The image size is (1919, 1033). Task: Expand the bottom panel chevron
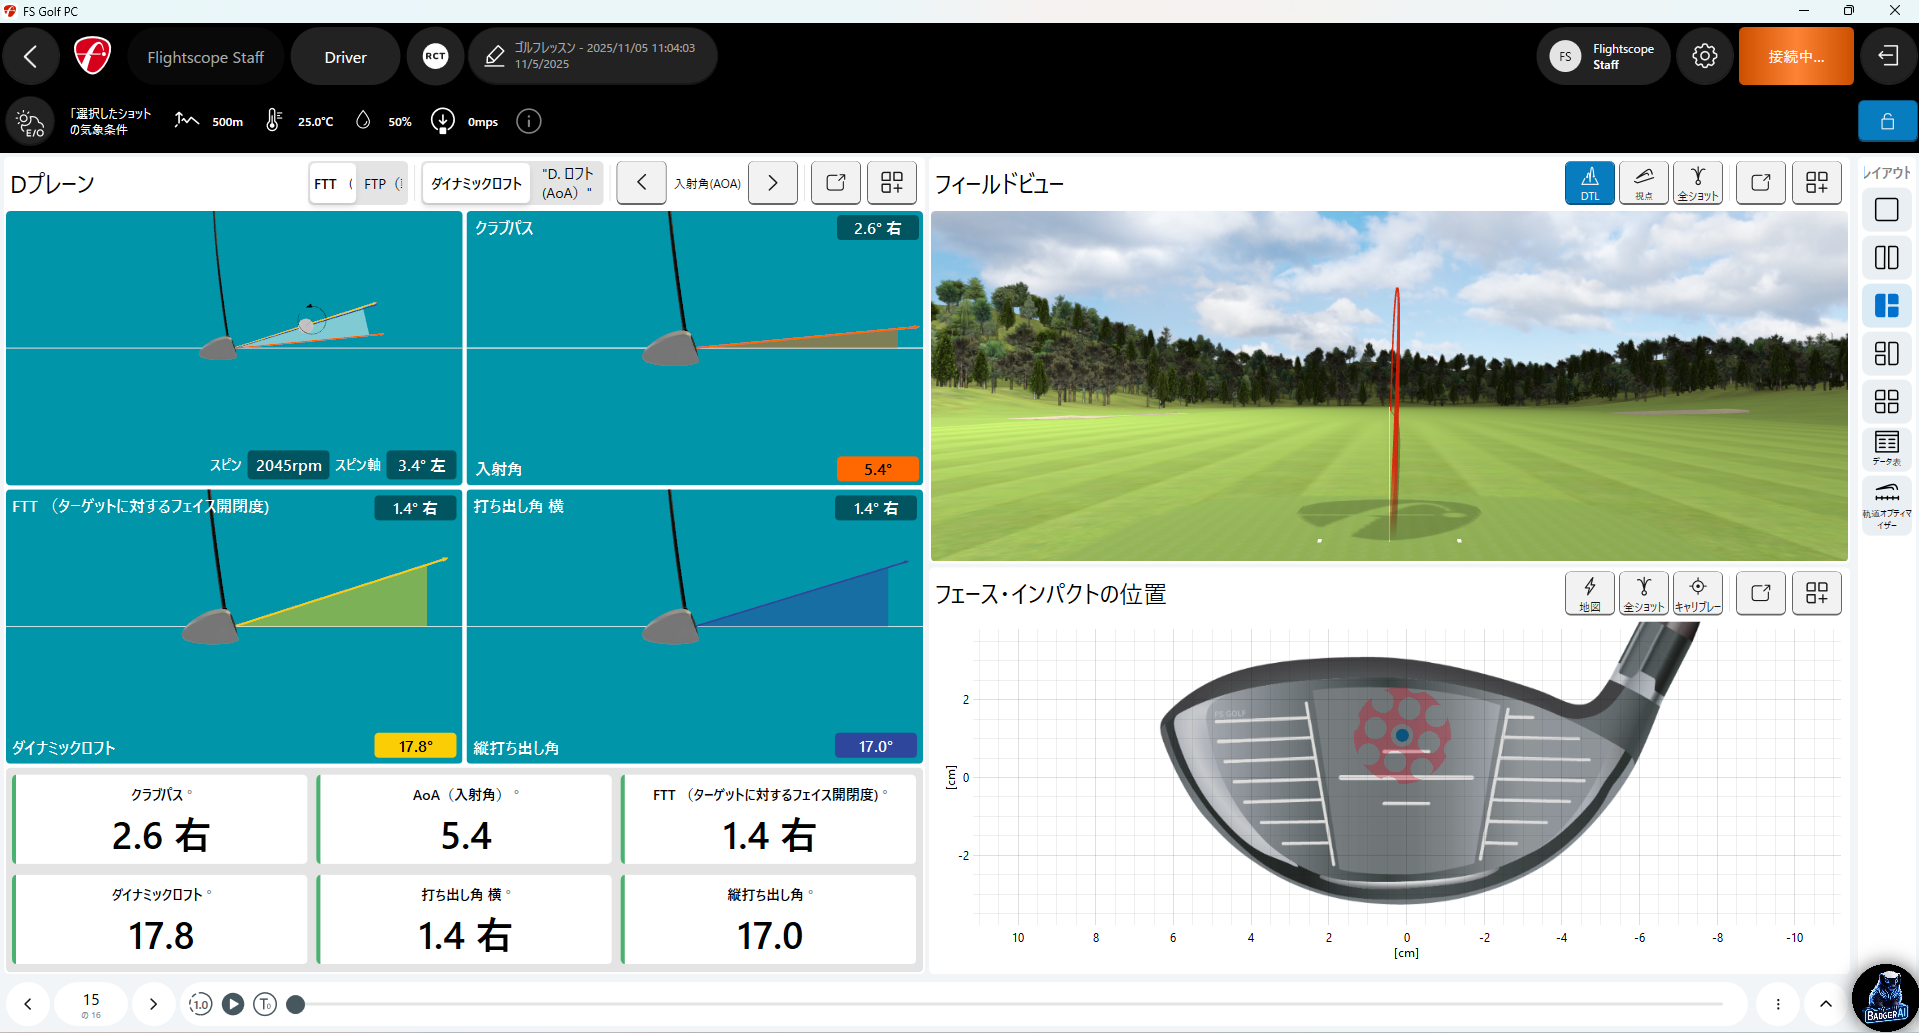1826,1004
